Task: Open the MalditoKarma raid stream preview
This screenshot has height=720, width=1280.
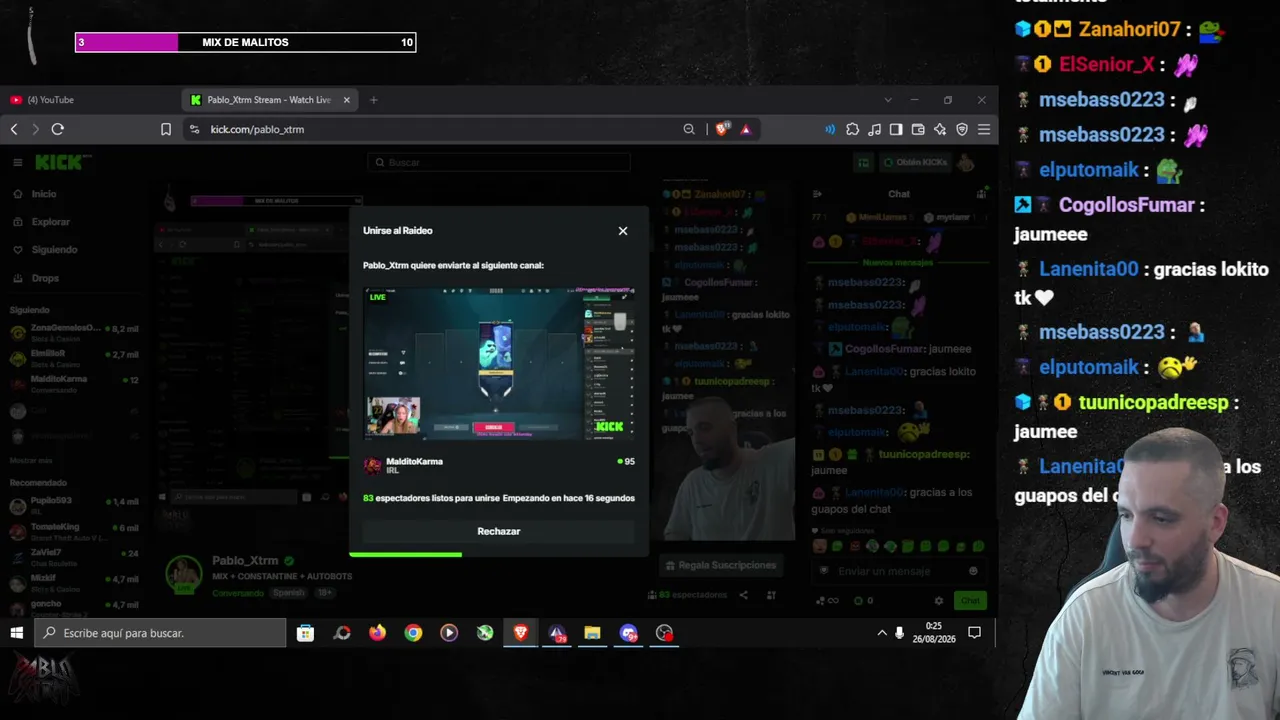Action: (498, 363)
